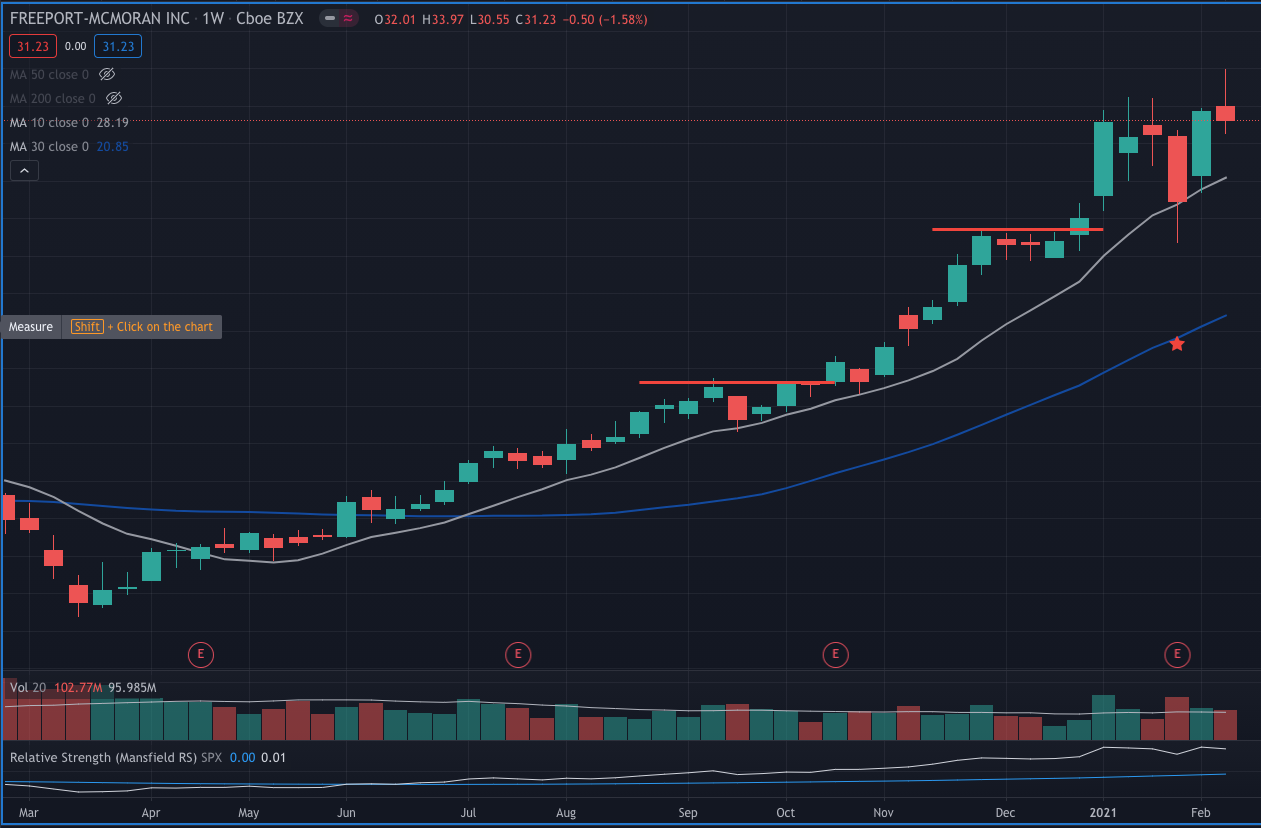
Task: Click the low value L30.55
Action: [x=489, y=19]
